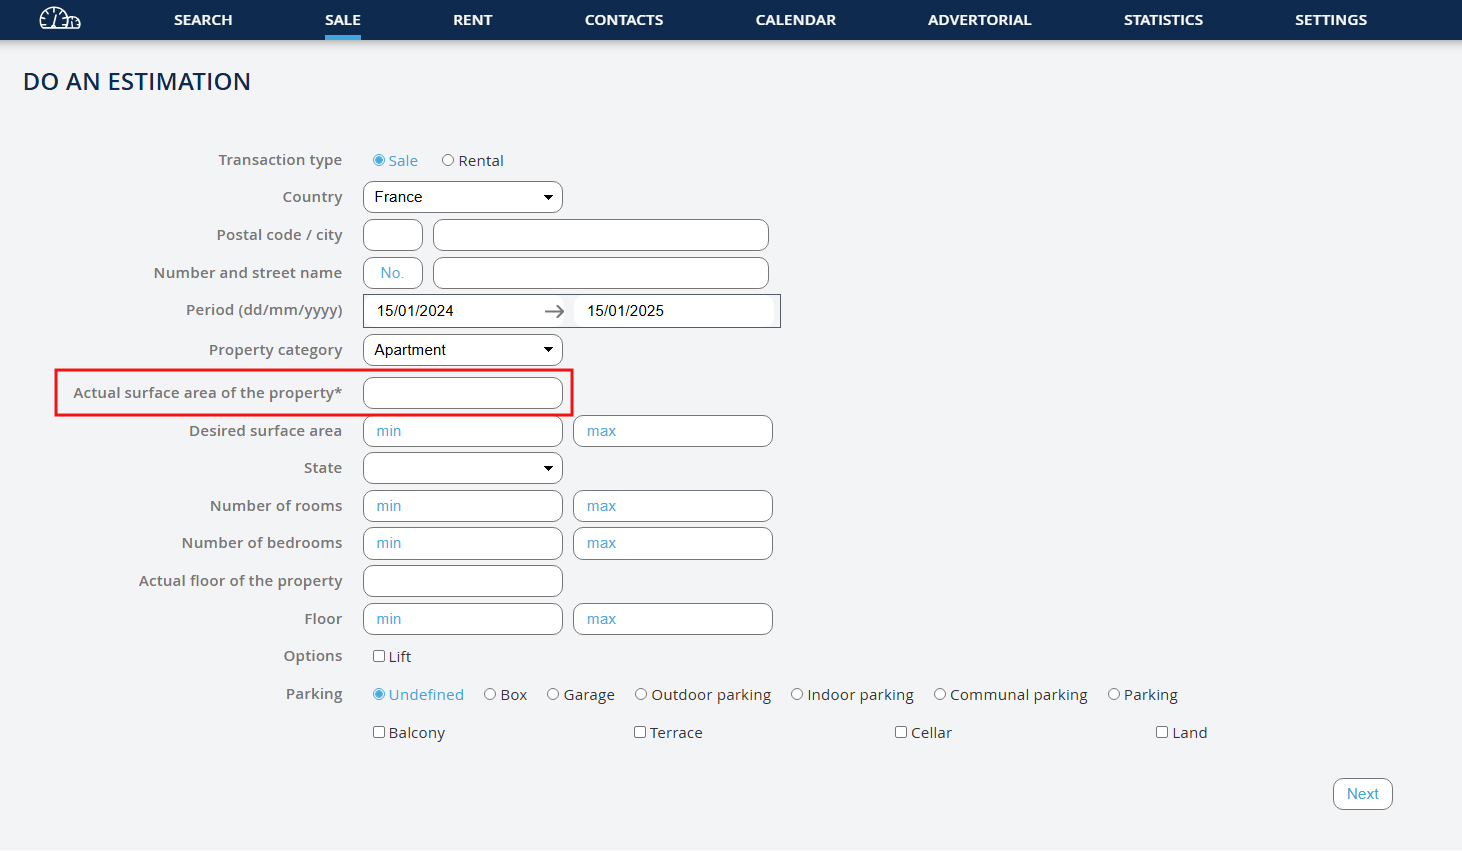Enable the Lift option checkbox

pyautogui.click(x=379, y=656)
